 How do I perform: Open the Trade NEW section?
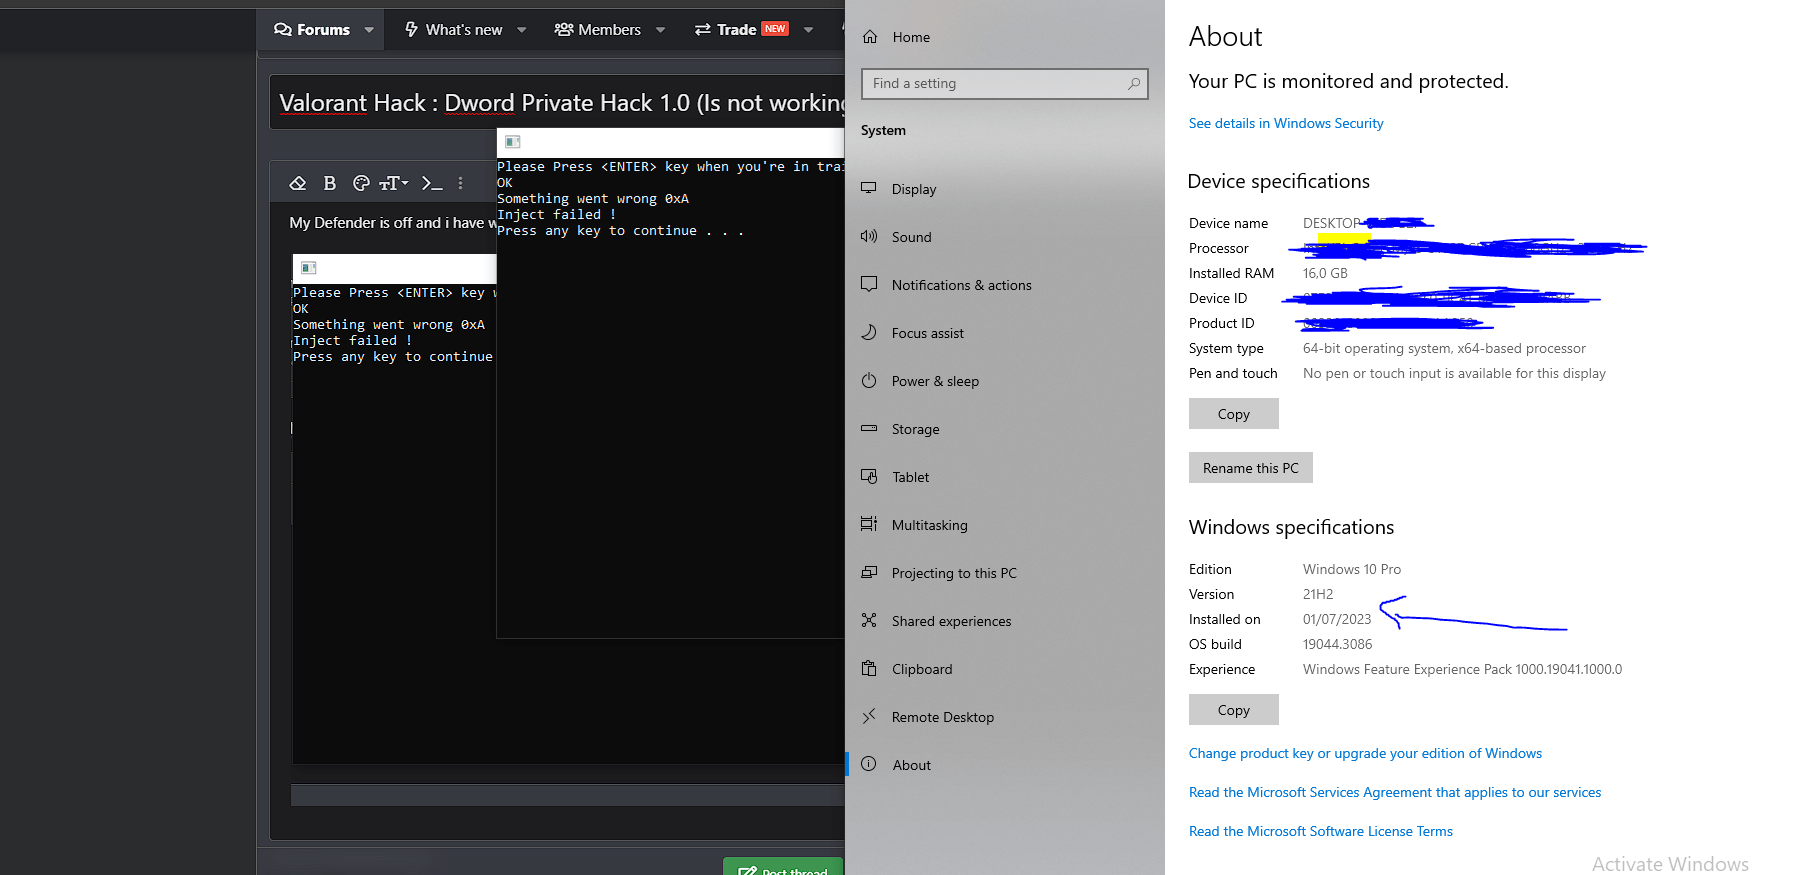pos(741,30)
